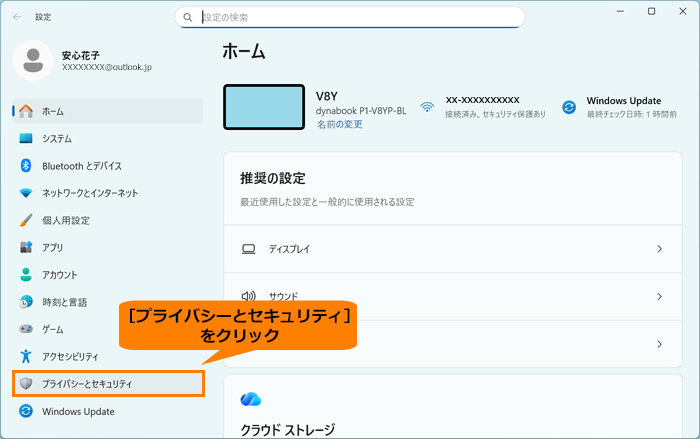This screenshot has height=439, width=700.
Task: Open アクセシビリティ settings
Action: [x=108, y=356]
